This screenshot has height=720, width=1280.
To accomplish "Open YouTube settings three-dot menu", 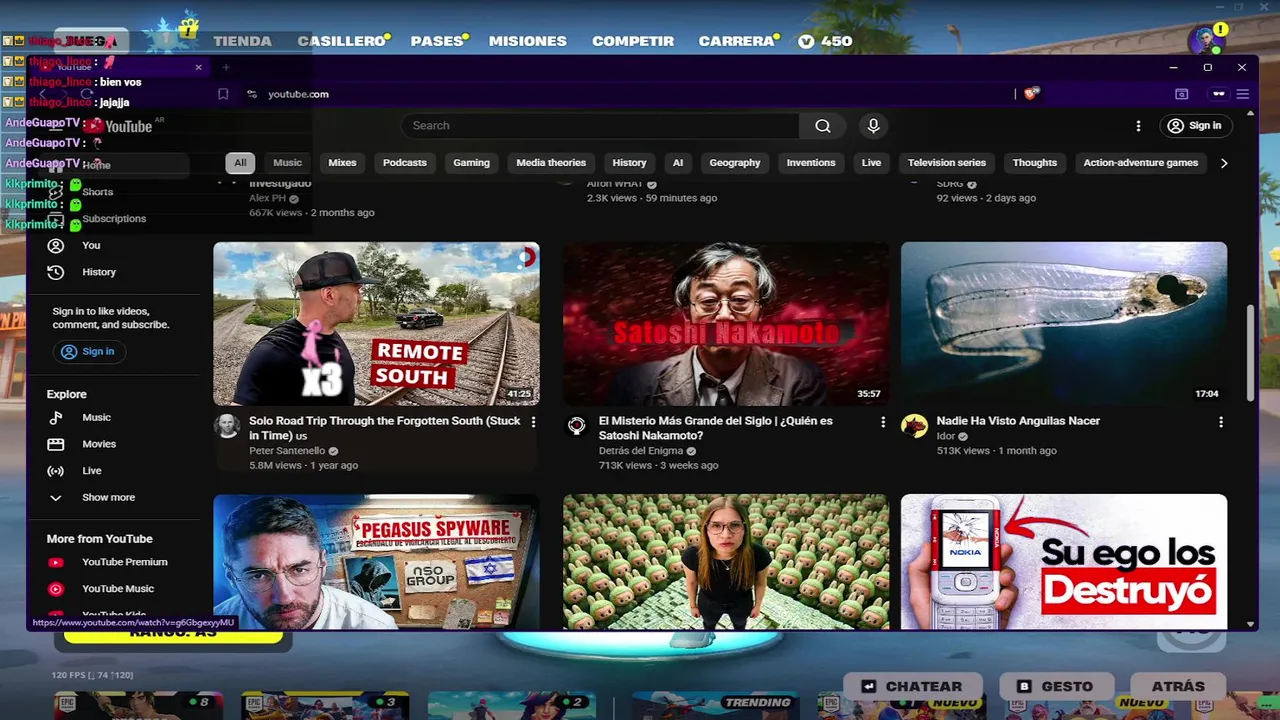I will click(1138, 126).
